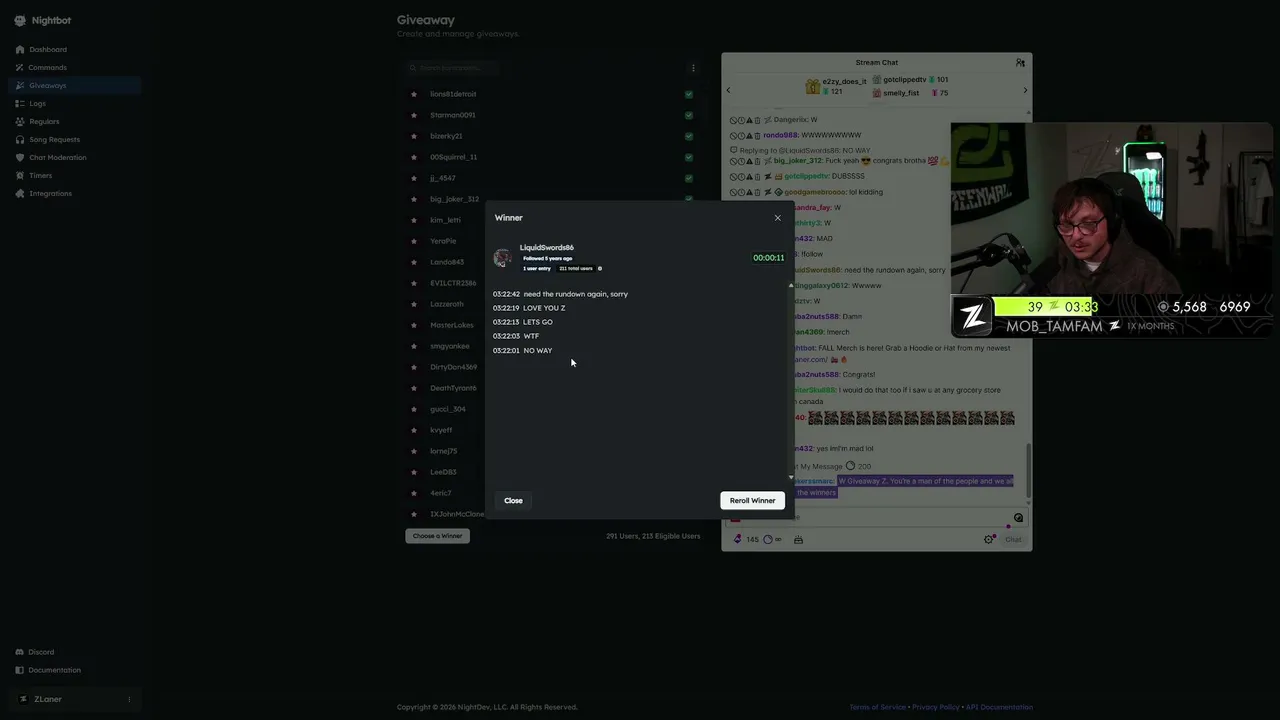
Task: Click the Song Requests music icon
Action: pyautogui.click(x=19, y=139)
